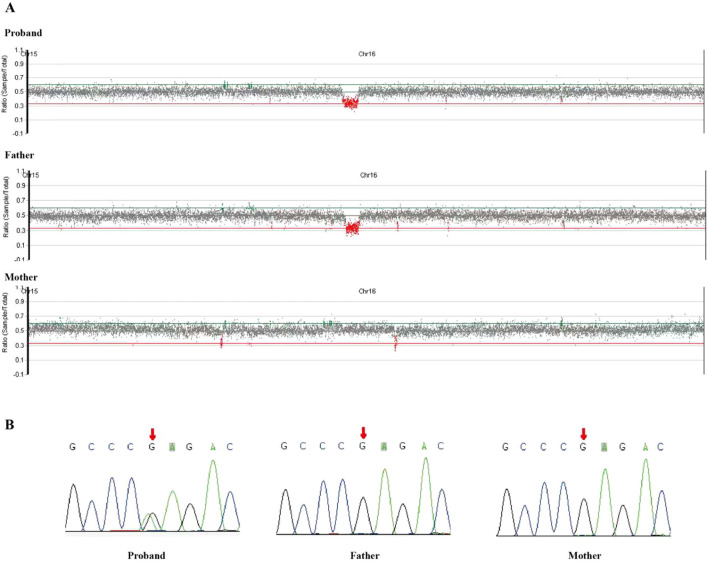Click the panel letter "B"
This screenshot has width=708, height=563.
point(9,424)
